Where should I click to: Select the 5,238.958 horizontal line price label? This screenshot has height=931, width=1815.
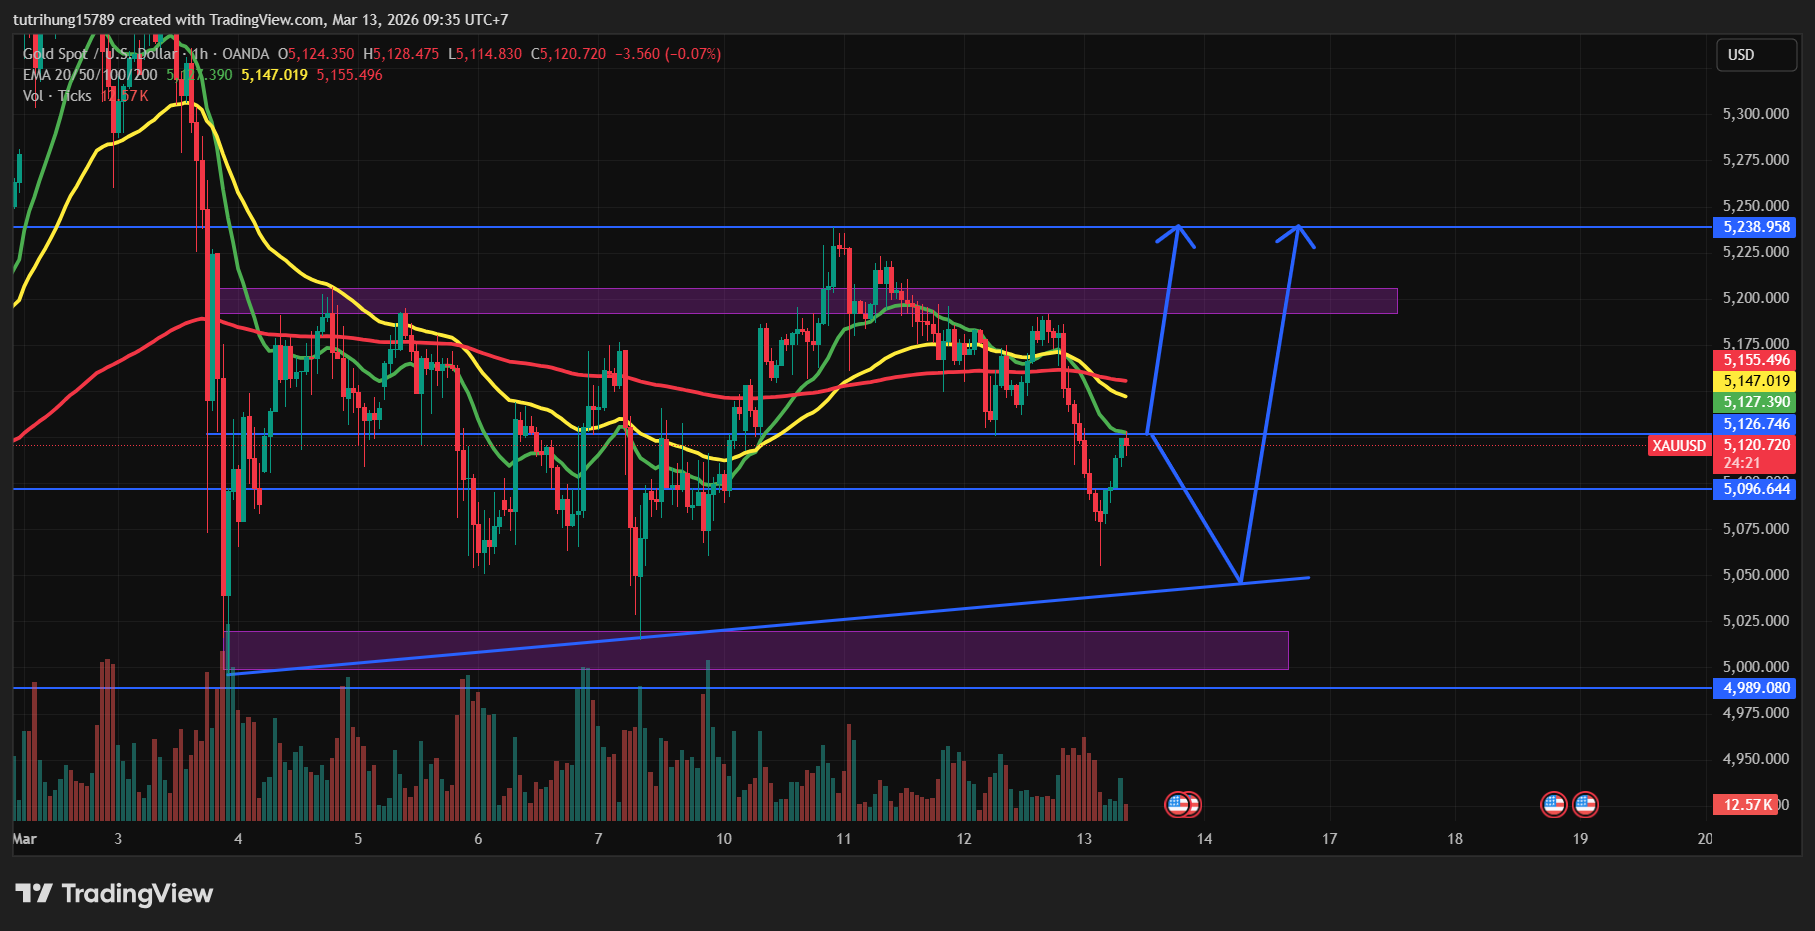pyautogui.click(x=1756, y=227)
